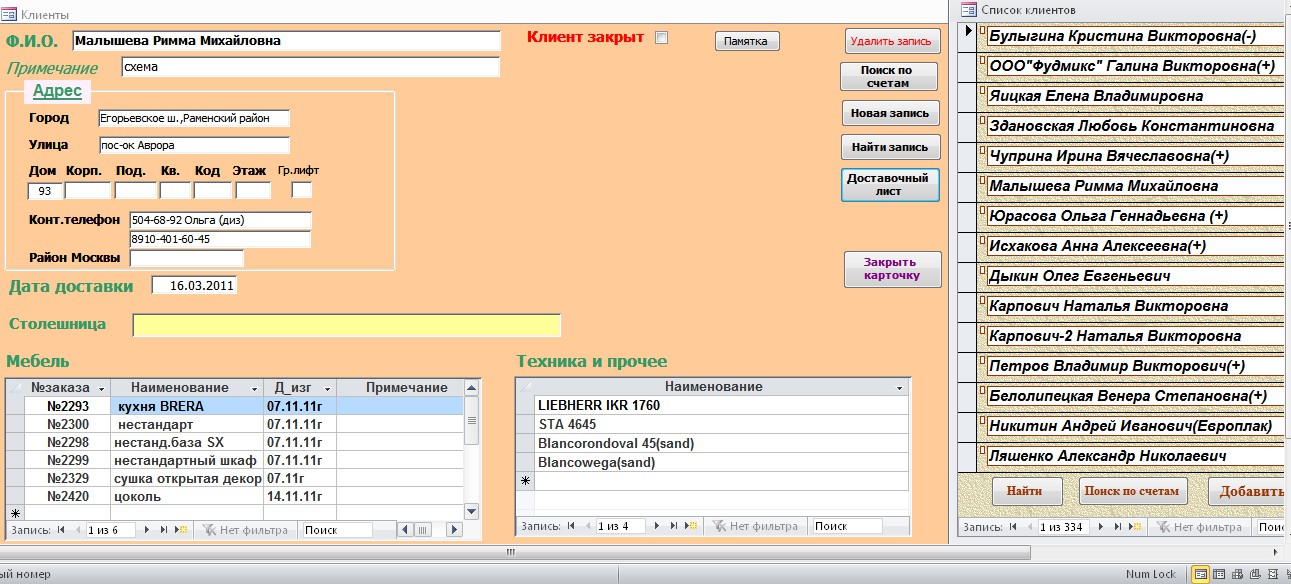The width and height of the screenshot is (1291, 584).
Task: Click the Найти запись button
Action: click(890, 147)
